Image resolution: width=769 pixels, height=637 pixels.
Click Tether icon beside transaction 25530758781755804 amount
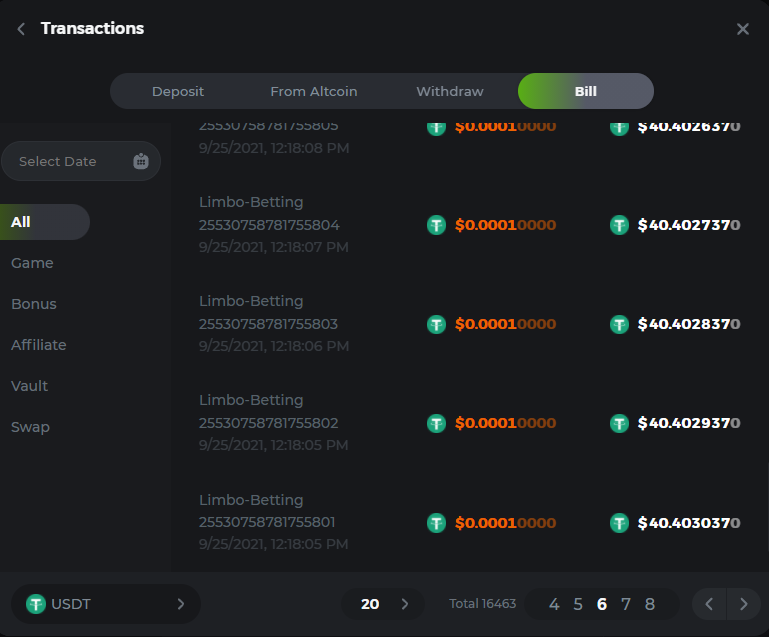click(436, 226)
